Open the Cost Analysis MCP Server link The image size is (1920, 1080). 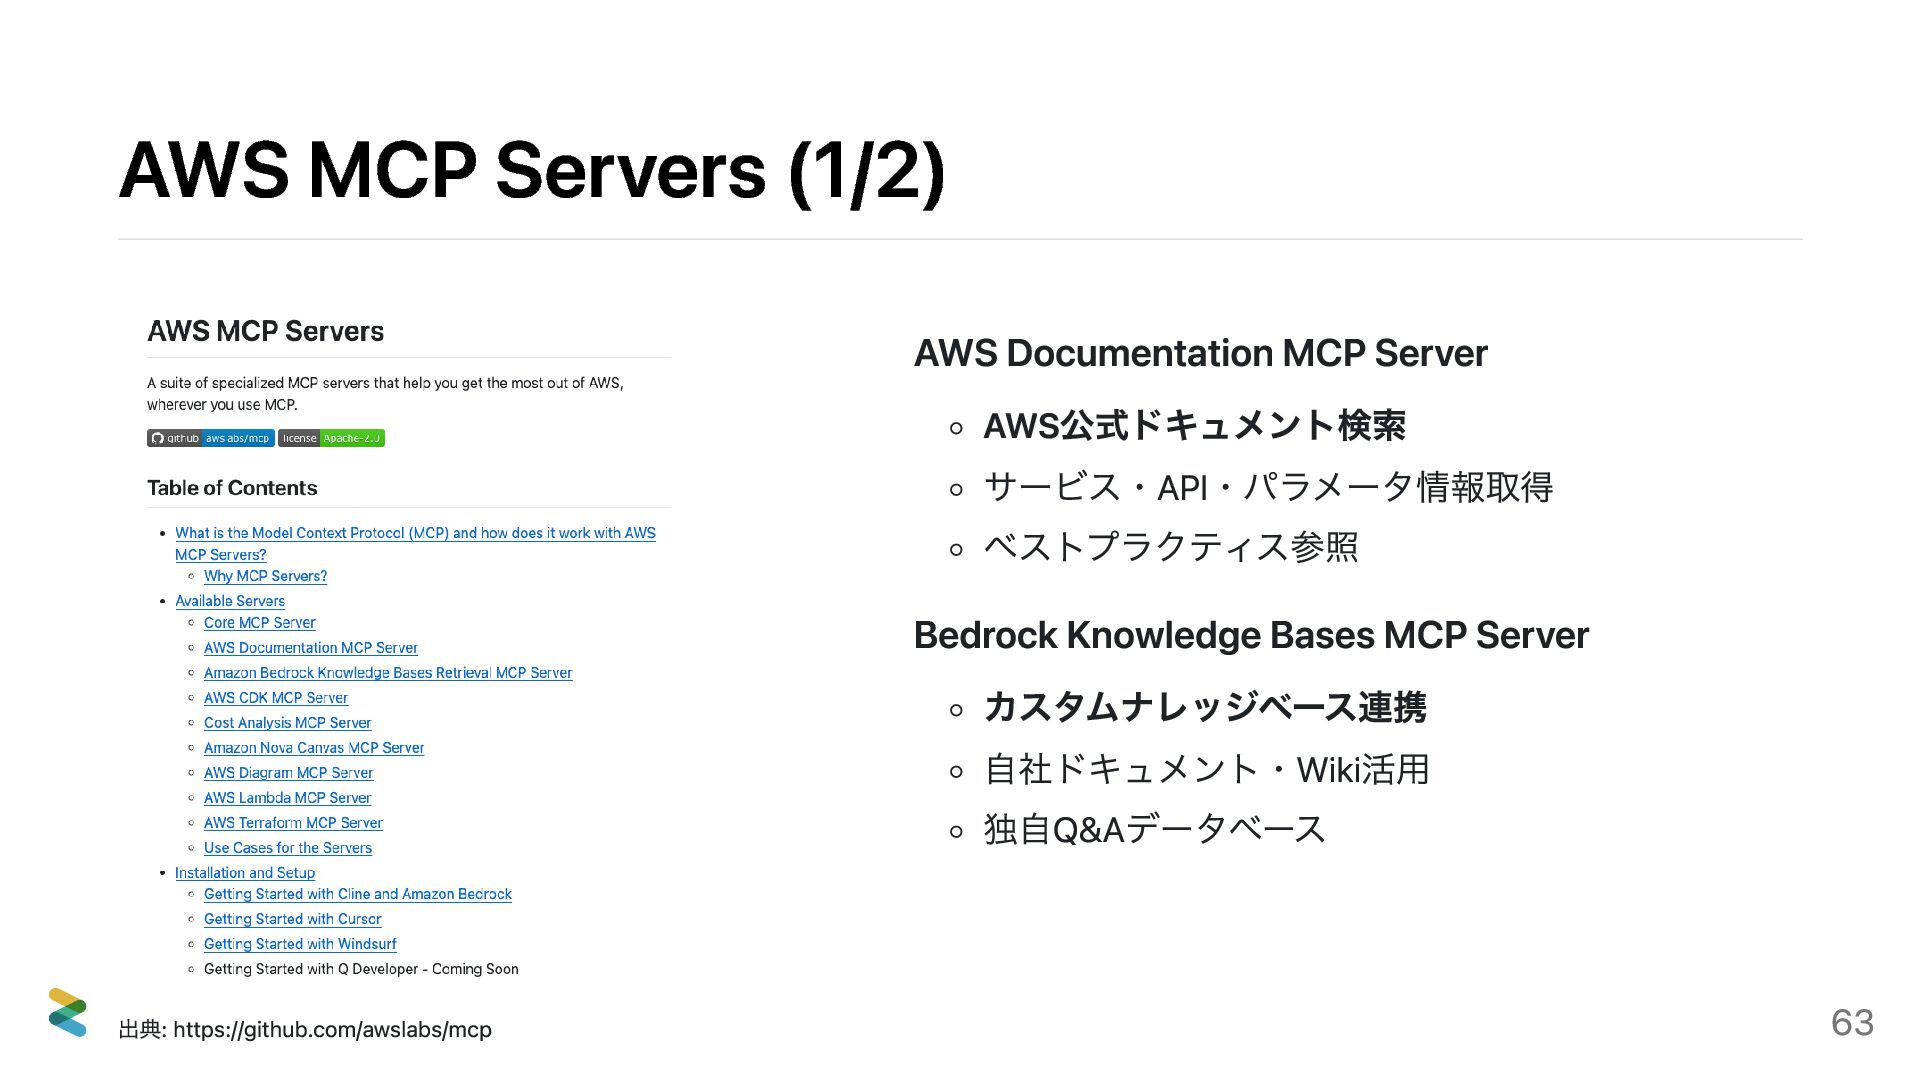[287, 723]
